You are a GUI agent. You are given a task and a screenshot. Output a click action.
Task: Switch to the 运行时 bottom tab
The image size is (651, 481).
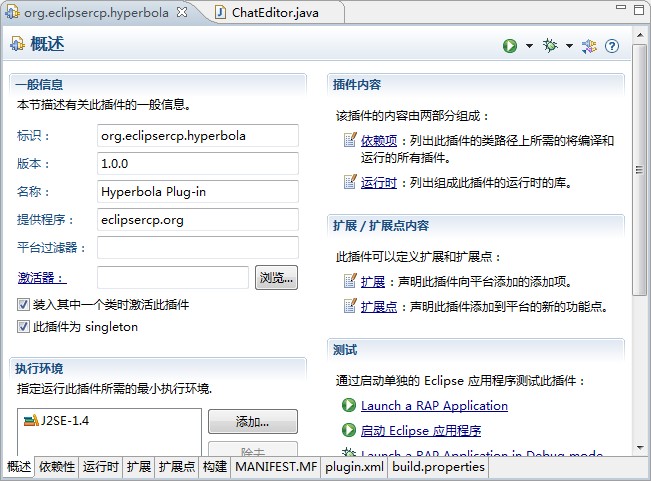[101, 466]
